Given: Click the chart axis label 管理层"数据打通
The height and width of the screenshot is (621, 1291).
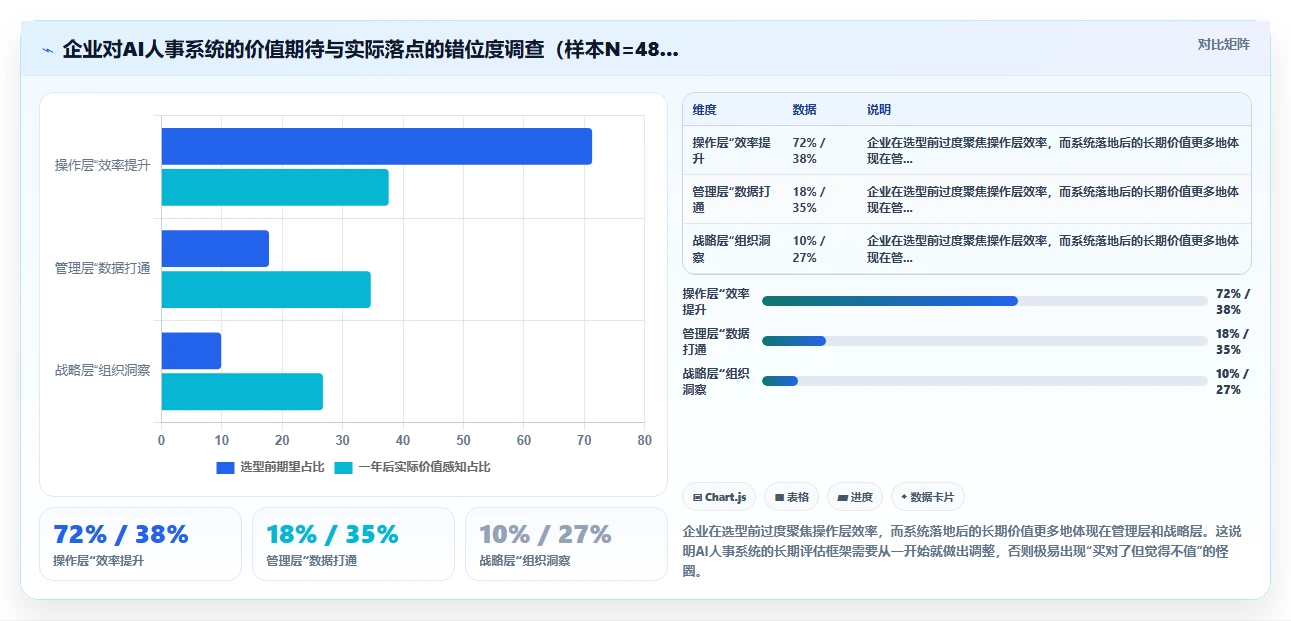Looking at the screenshot, I should point(102,268).
